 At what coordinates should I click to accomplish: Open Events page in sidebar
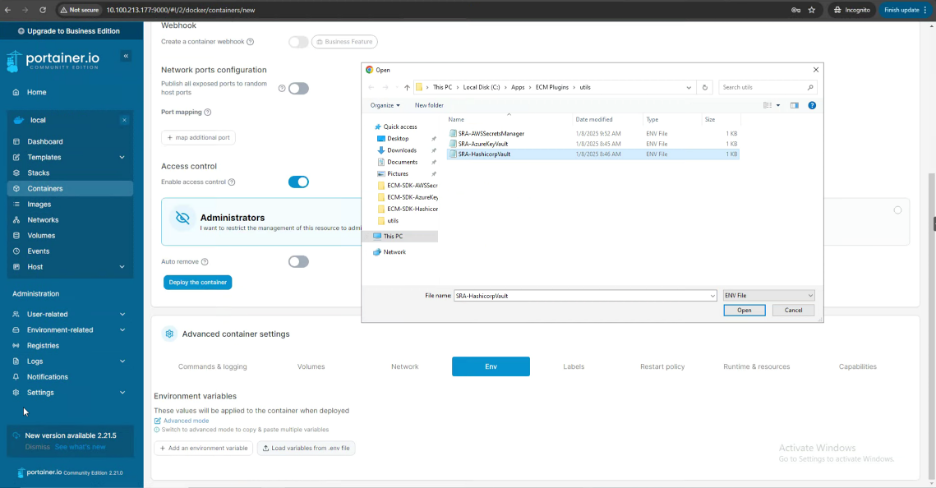tap(38, 251)
